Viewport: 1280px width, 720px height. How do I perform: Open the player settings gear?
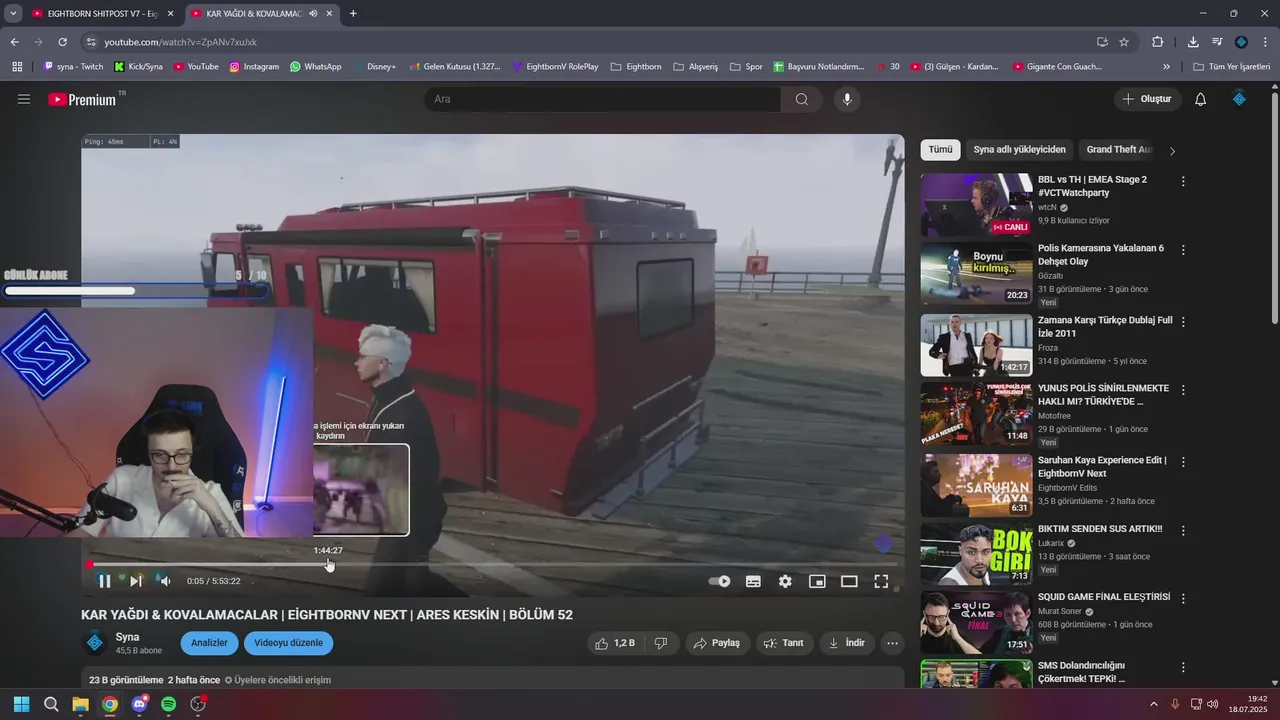[785, 581]
